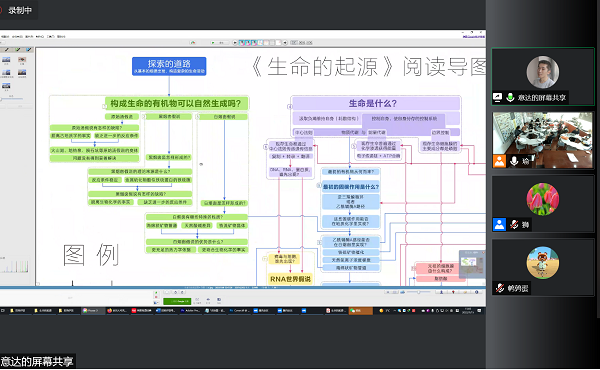Image resolution: width=600 pixels, height=370 pixels.
Task: Open the WeChat item in the taskbar
Action: [x=360, y=311]
